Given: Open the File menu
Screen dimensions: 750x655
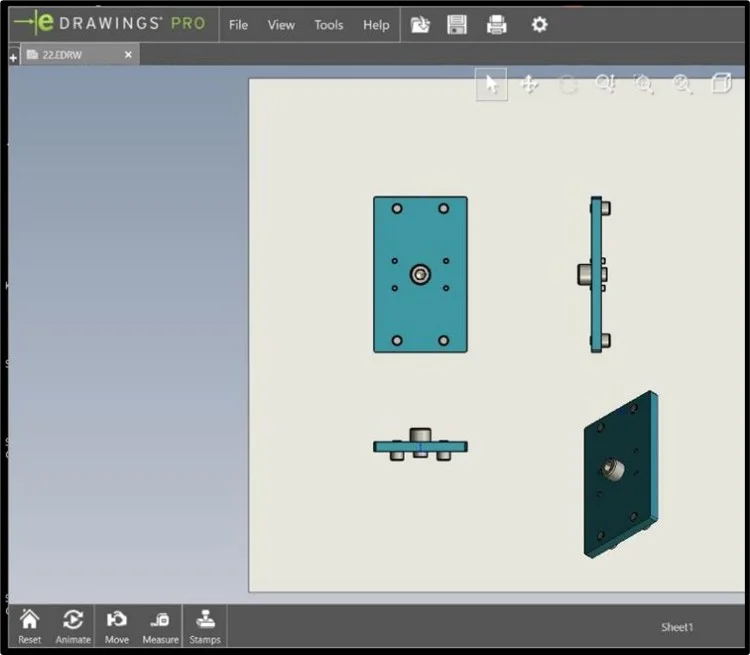Looking at the screenshot, I should click(238, 25).
